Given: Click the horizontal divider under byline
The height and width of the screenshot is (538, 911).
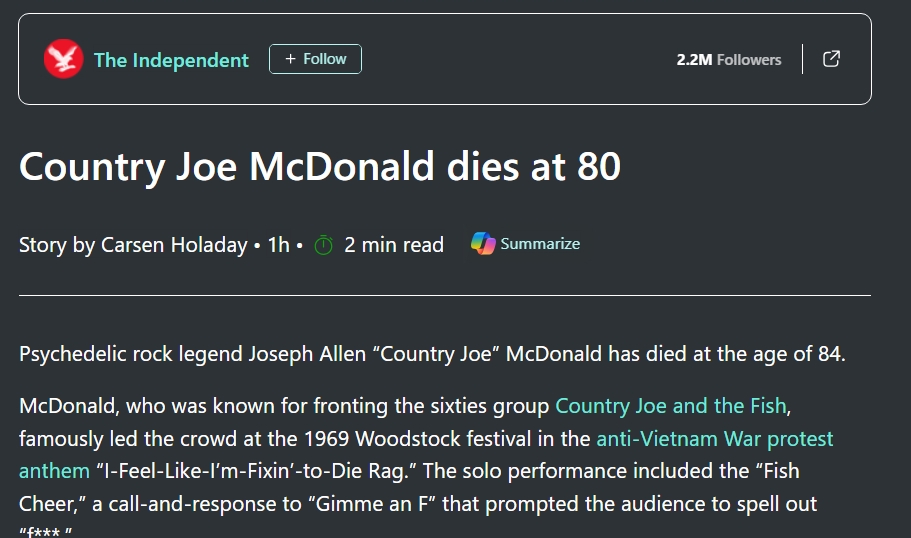Looking at the screenshot, I should 444,295.
